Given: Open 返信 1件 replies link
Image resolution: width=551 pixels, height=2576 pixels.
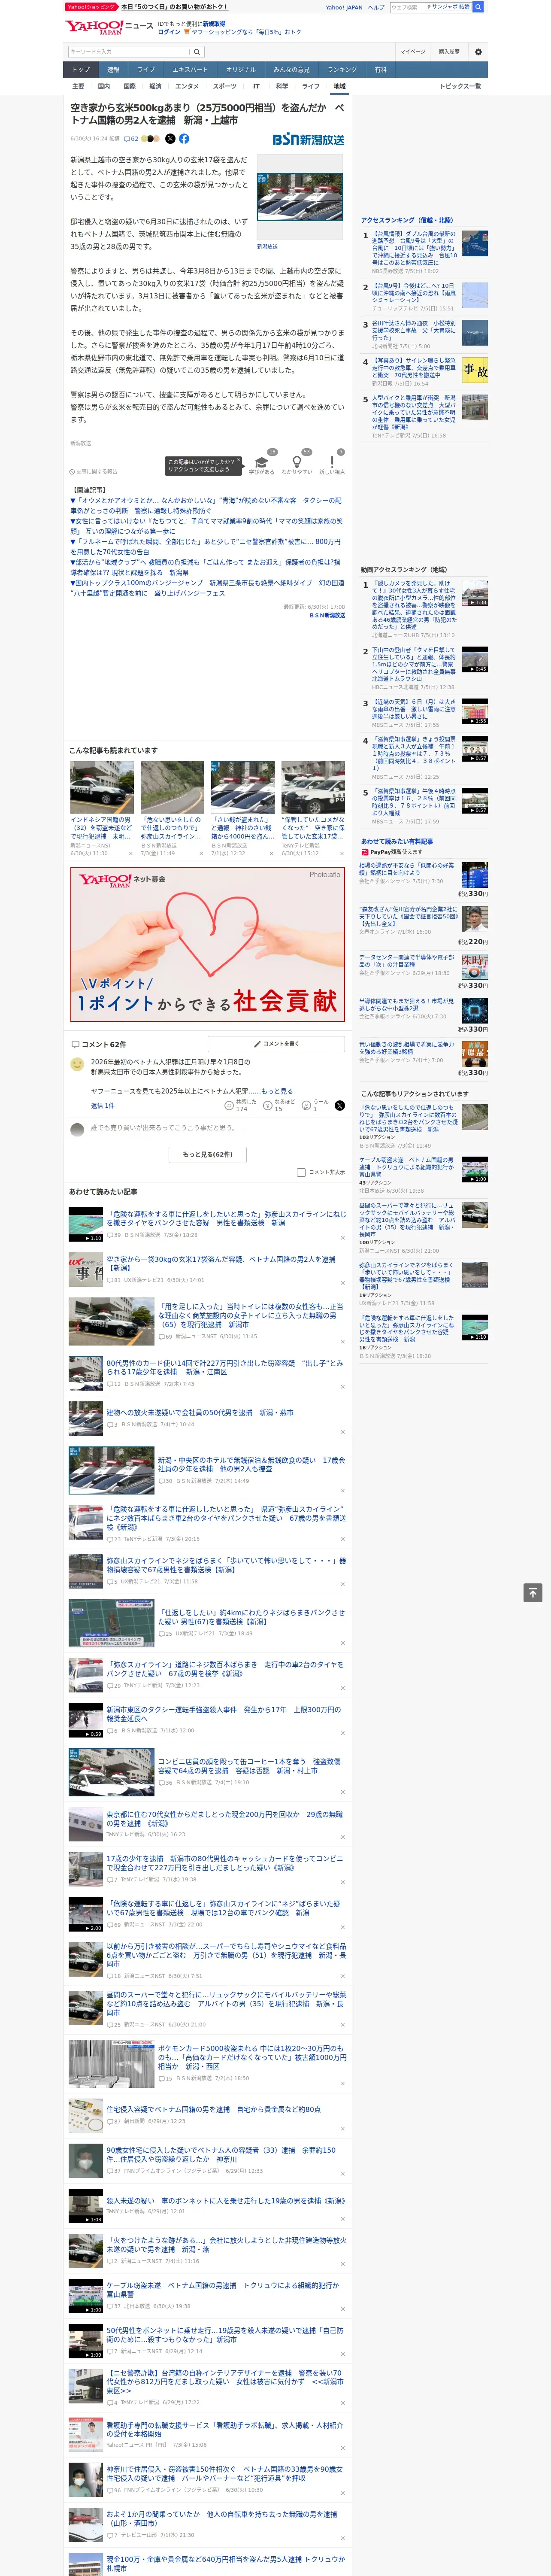Looking at the screenshot, I should point(102,1106).
